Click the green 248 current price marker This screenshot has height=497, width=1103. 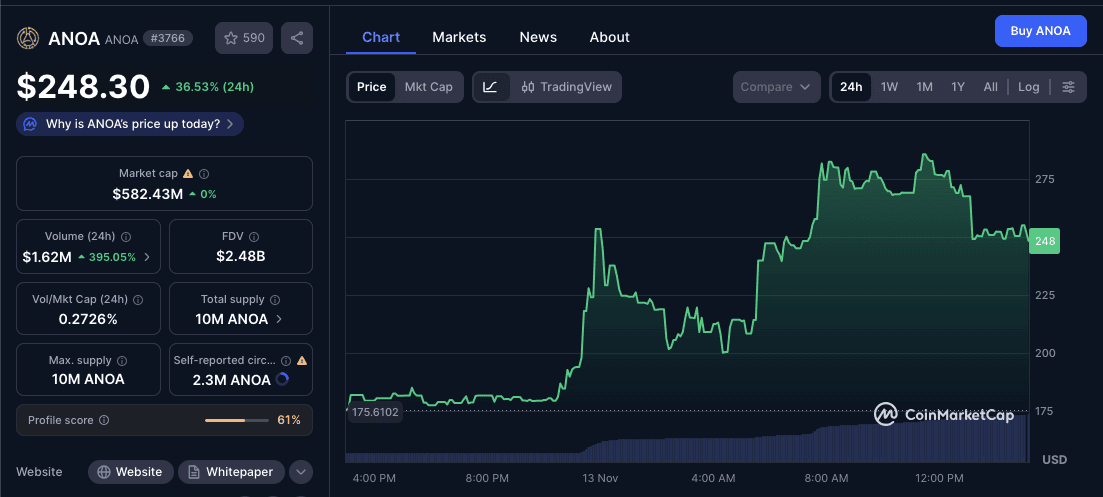tap(1045, 241)
